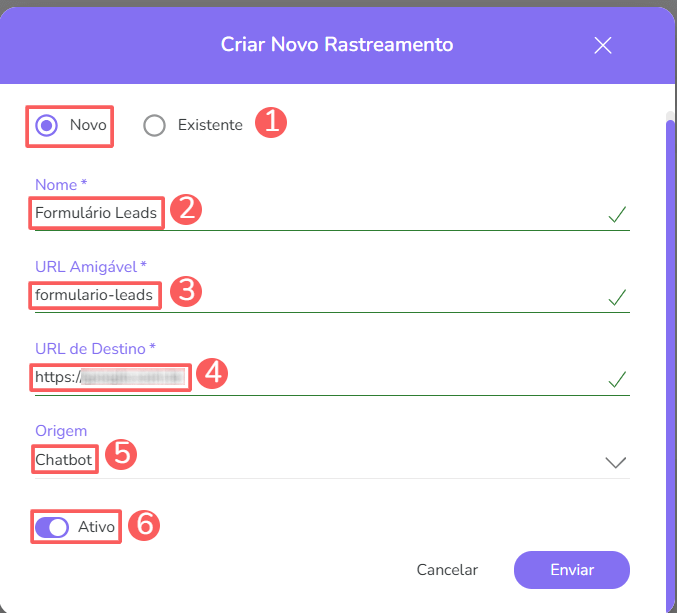Select the Existente radio option
Viewport: 677px width, 613px height.
[x=154, y=125]
